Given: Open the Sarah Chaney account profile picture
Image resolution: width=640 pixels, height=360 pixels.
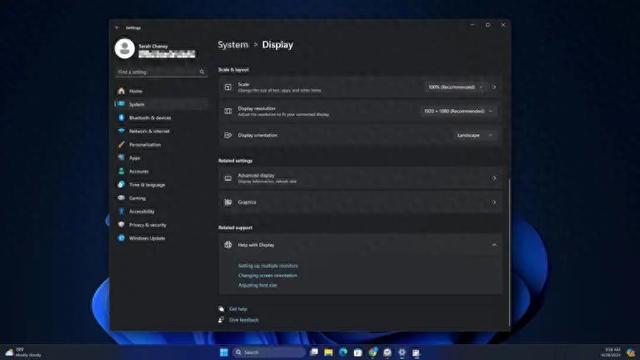Looking at the screenshot, I should 124,49.
